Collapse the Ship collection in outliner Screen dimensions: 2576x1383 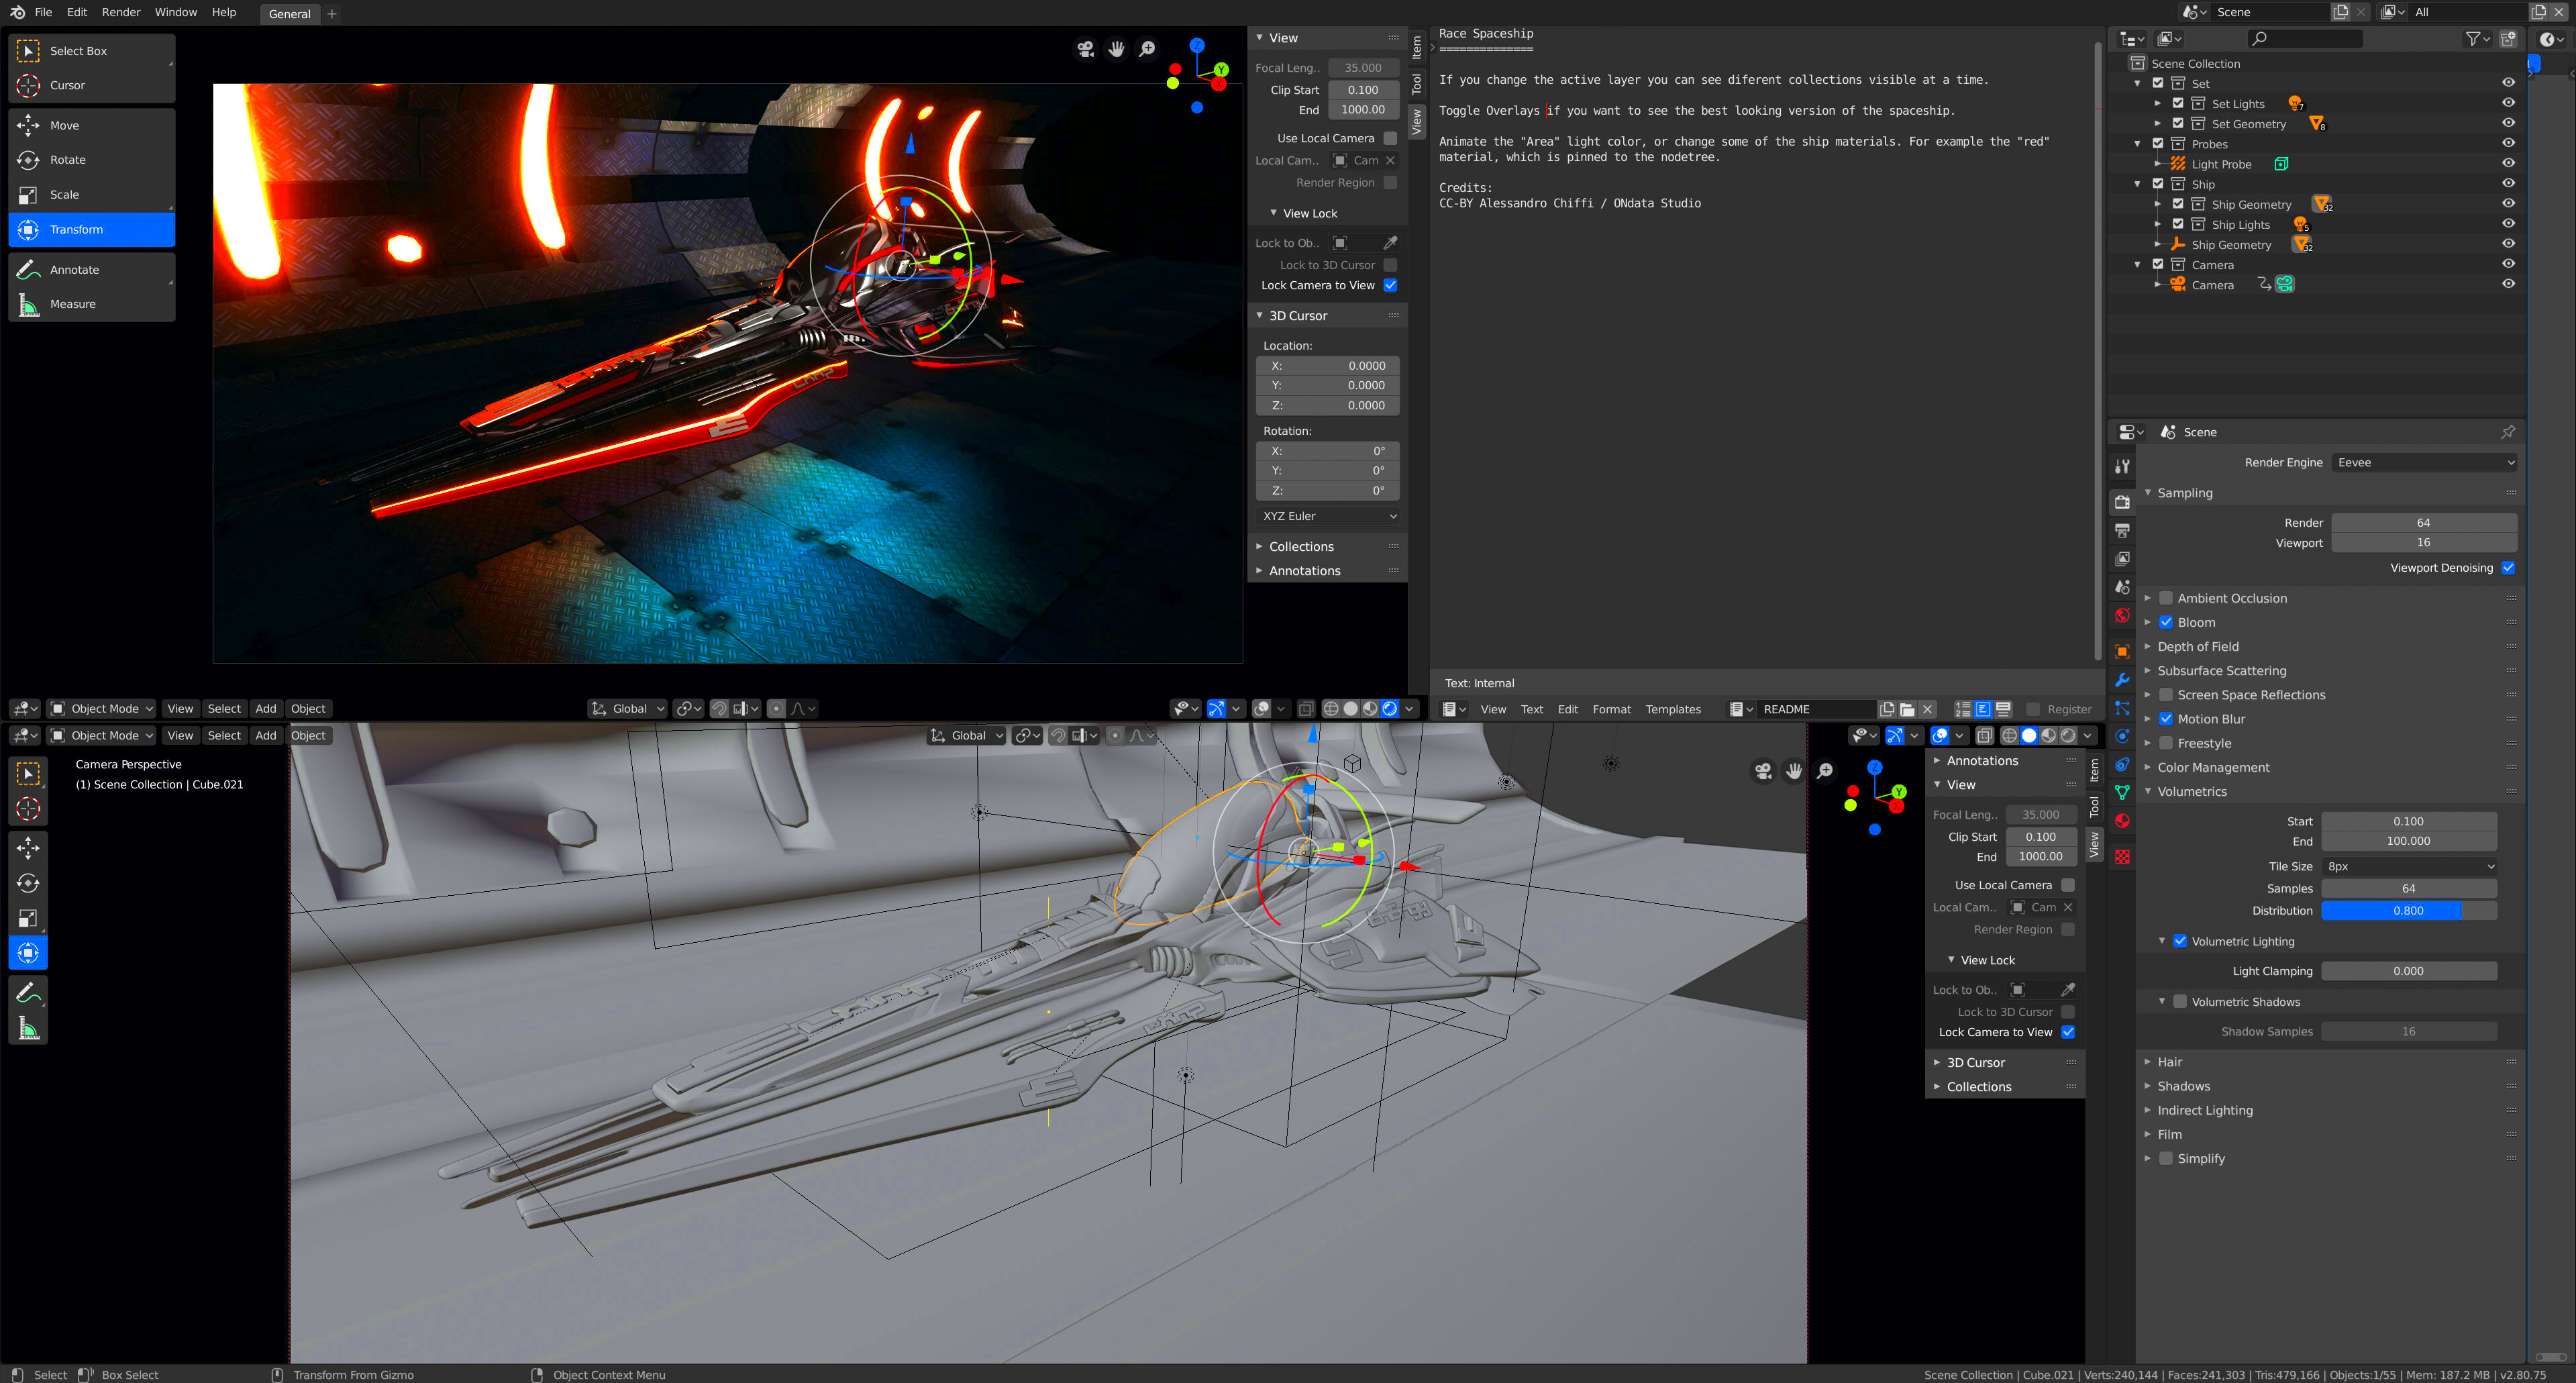[x=2138, y=184]
